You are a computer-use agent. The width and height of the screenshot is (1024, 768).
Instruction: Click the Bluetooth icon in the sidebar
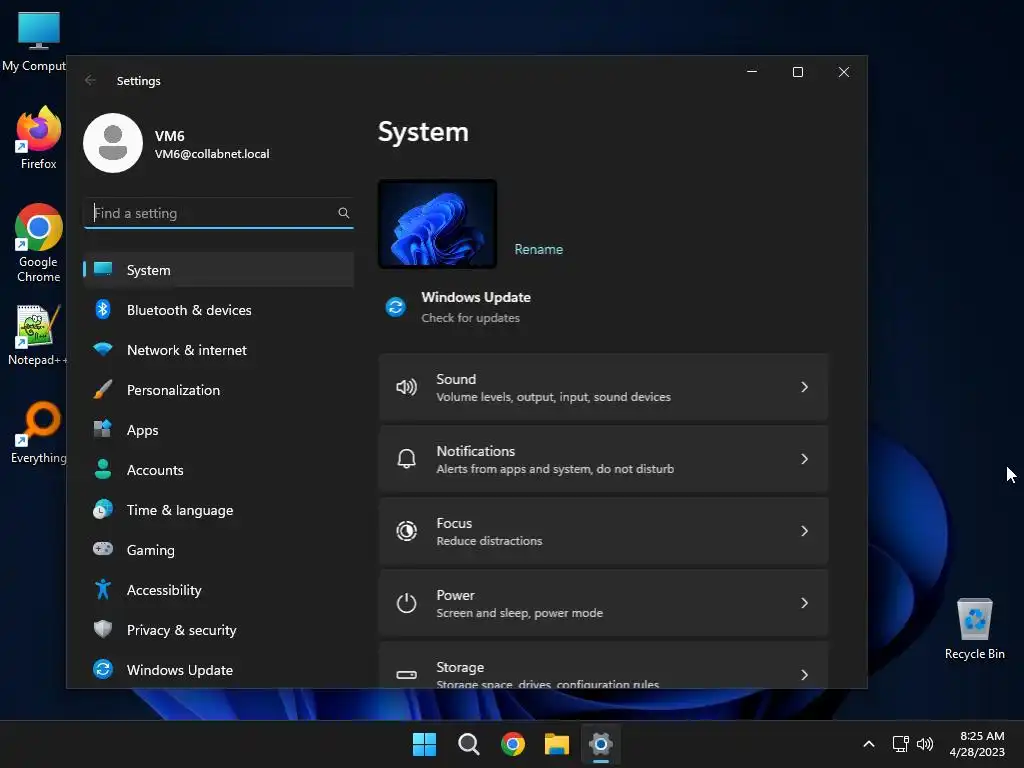[103, 309]
